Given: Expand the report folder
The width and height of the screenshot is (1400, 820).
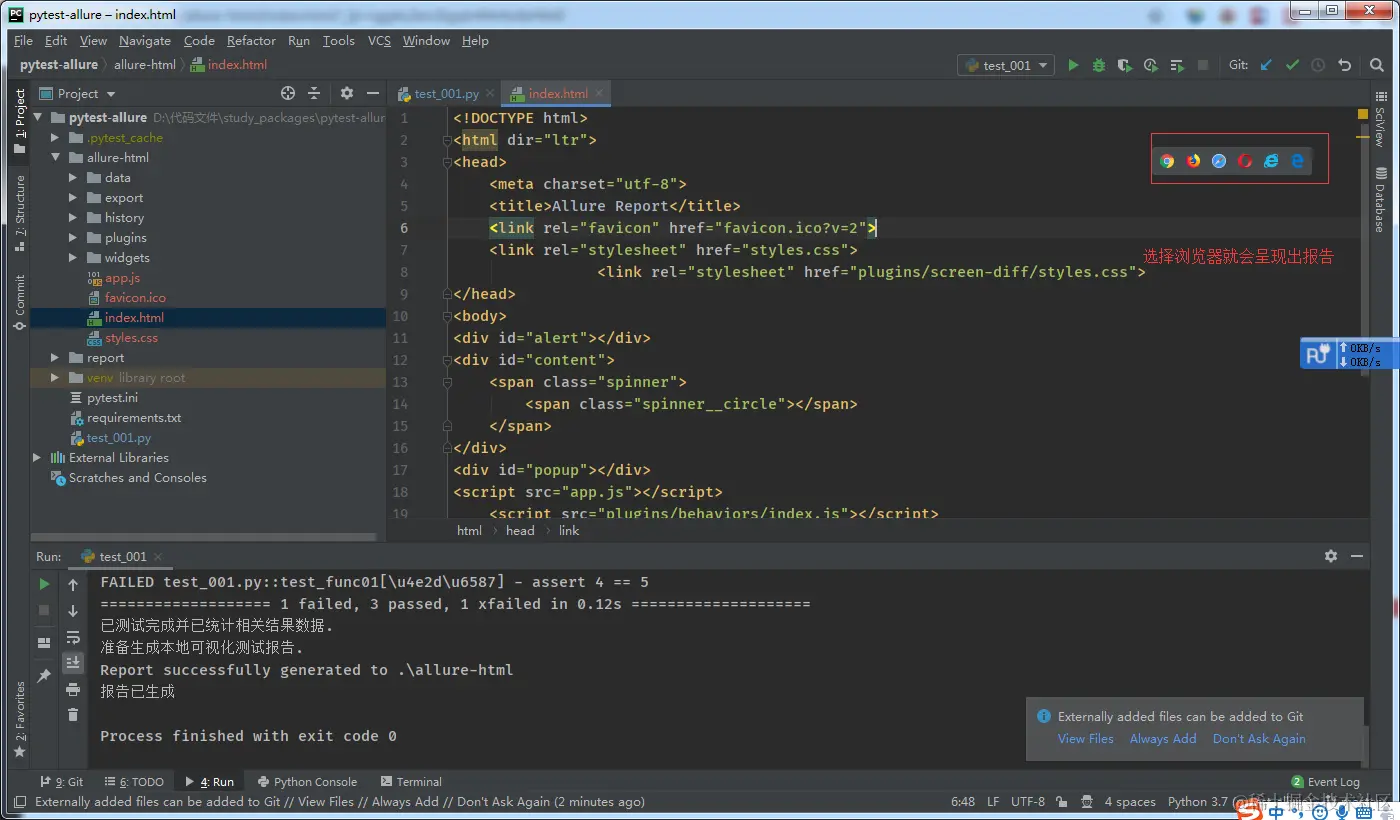Looking at the screenshot, I should click(x=57, y=358).
